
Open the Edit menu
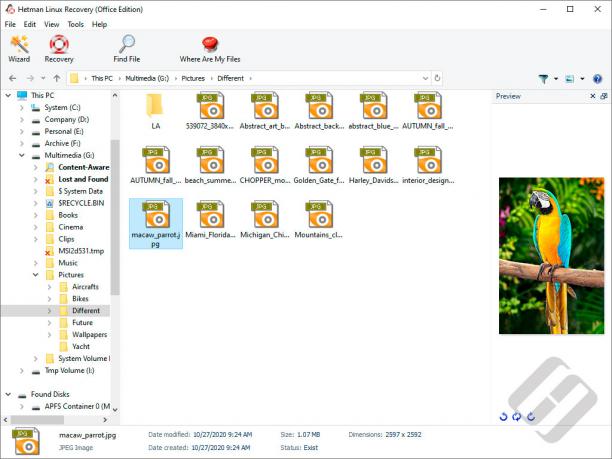(x=30, y=24)
